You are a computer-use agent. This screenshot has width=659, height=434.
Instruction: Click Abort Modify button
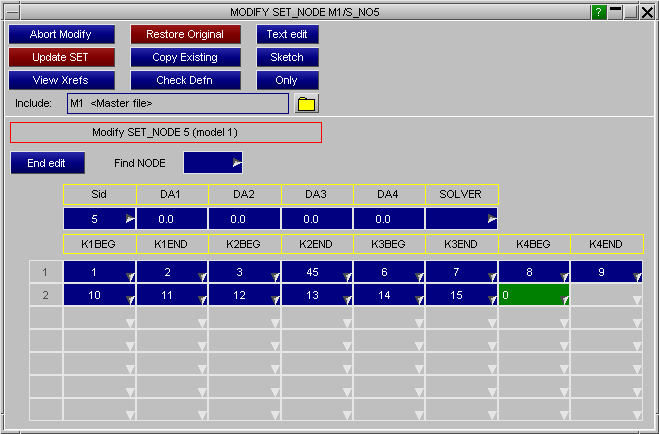tap(62, 34)
